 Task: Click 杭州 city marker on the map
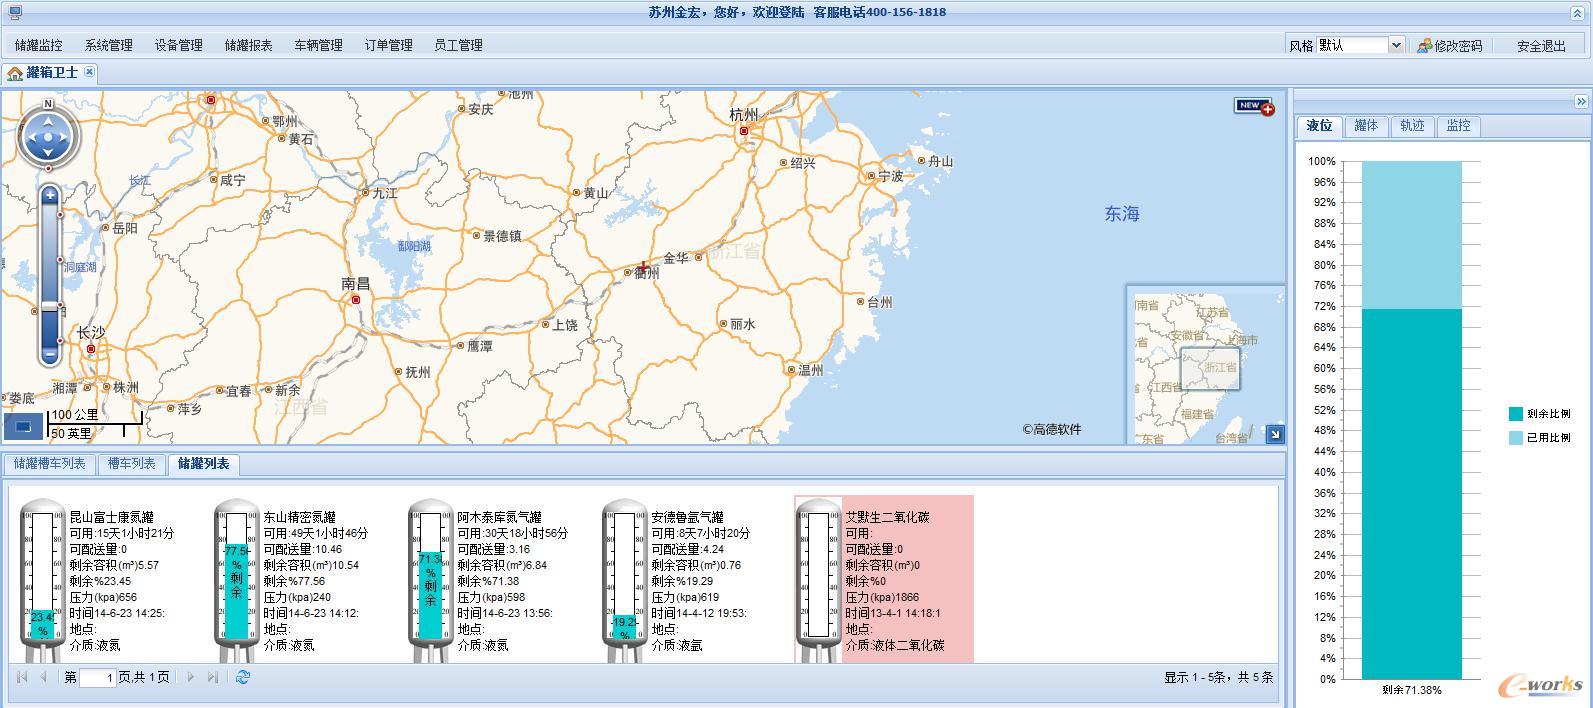[744, 131]
